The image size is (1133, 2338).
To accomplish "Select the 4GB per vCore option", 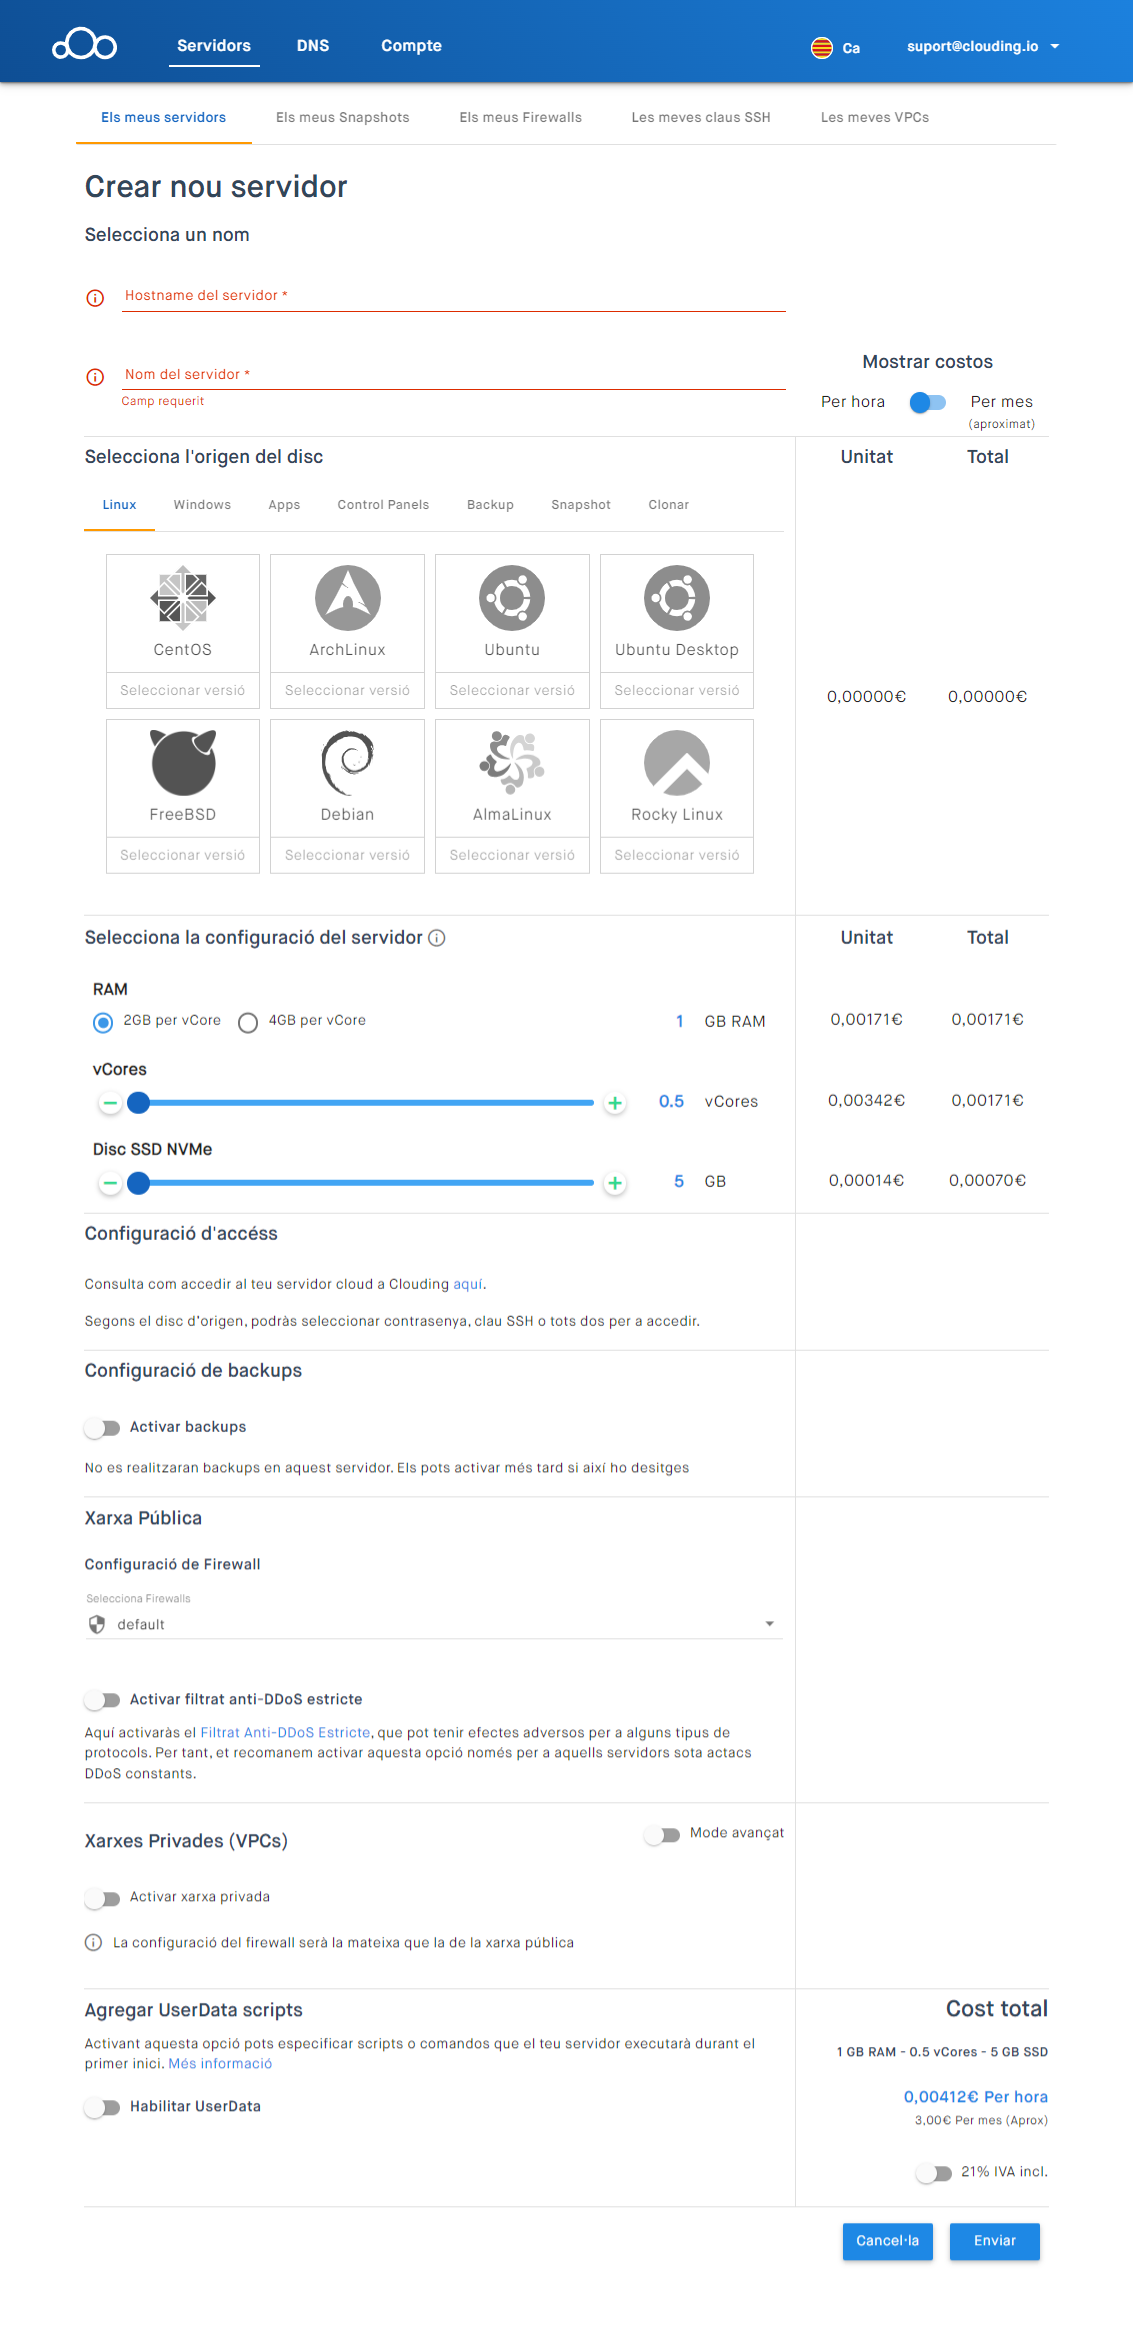I will 248,1022.
